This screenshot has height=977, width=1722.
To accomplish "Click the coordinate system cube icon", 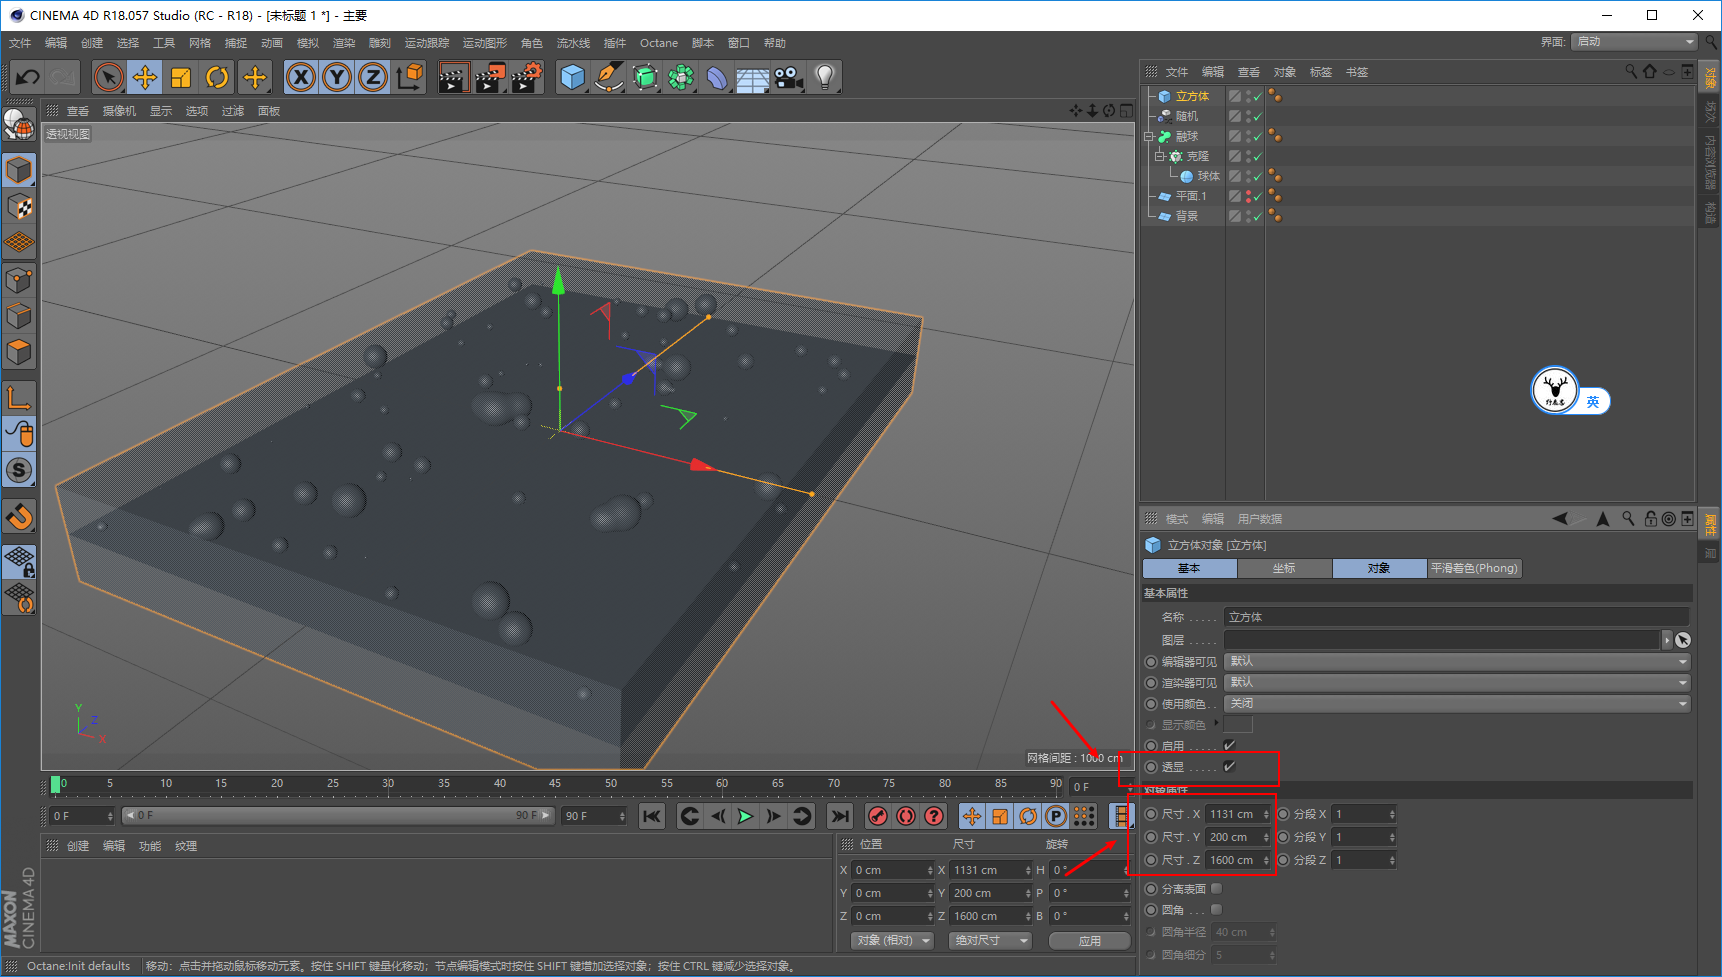I will (x=409, y=77).
